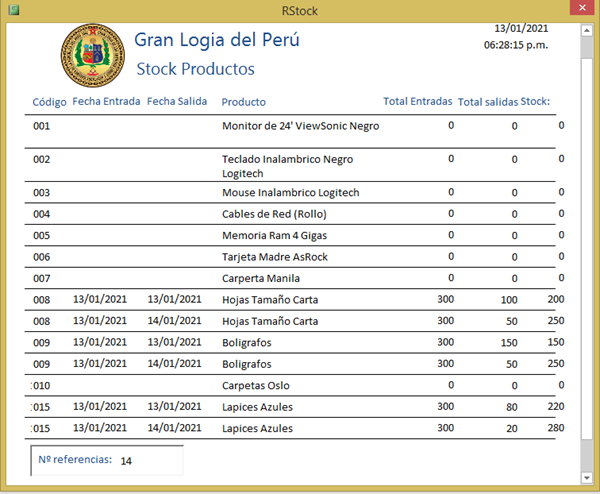Select code 002
This screenshot has height=494, width=600.
point(42,159)
